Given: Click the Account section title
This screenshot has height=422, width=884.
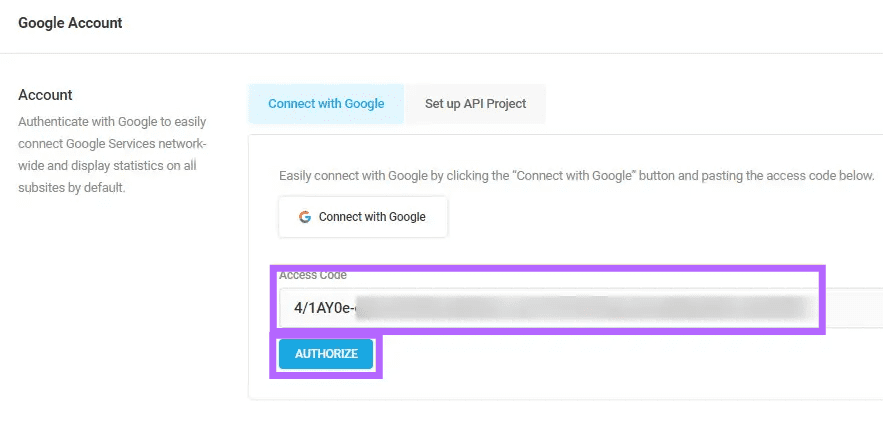Looking at the screenshot, I should (x=45, y=95).
